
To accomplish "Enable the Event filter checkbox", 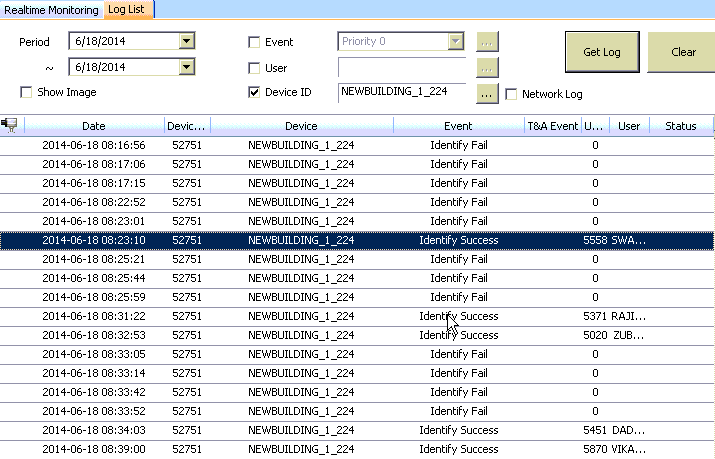I will tap(254, 42).
